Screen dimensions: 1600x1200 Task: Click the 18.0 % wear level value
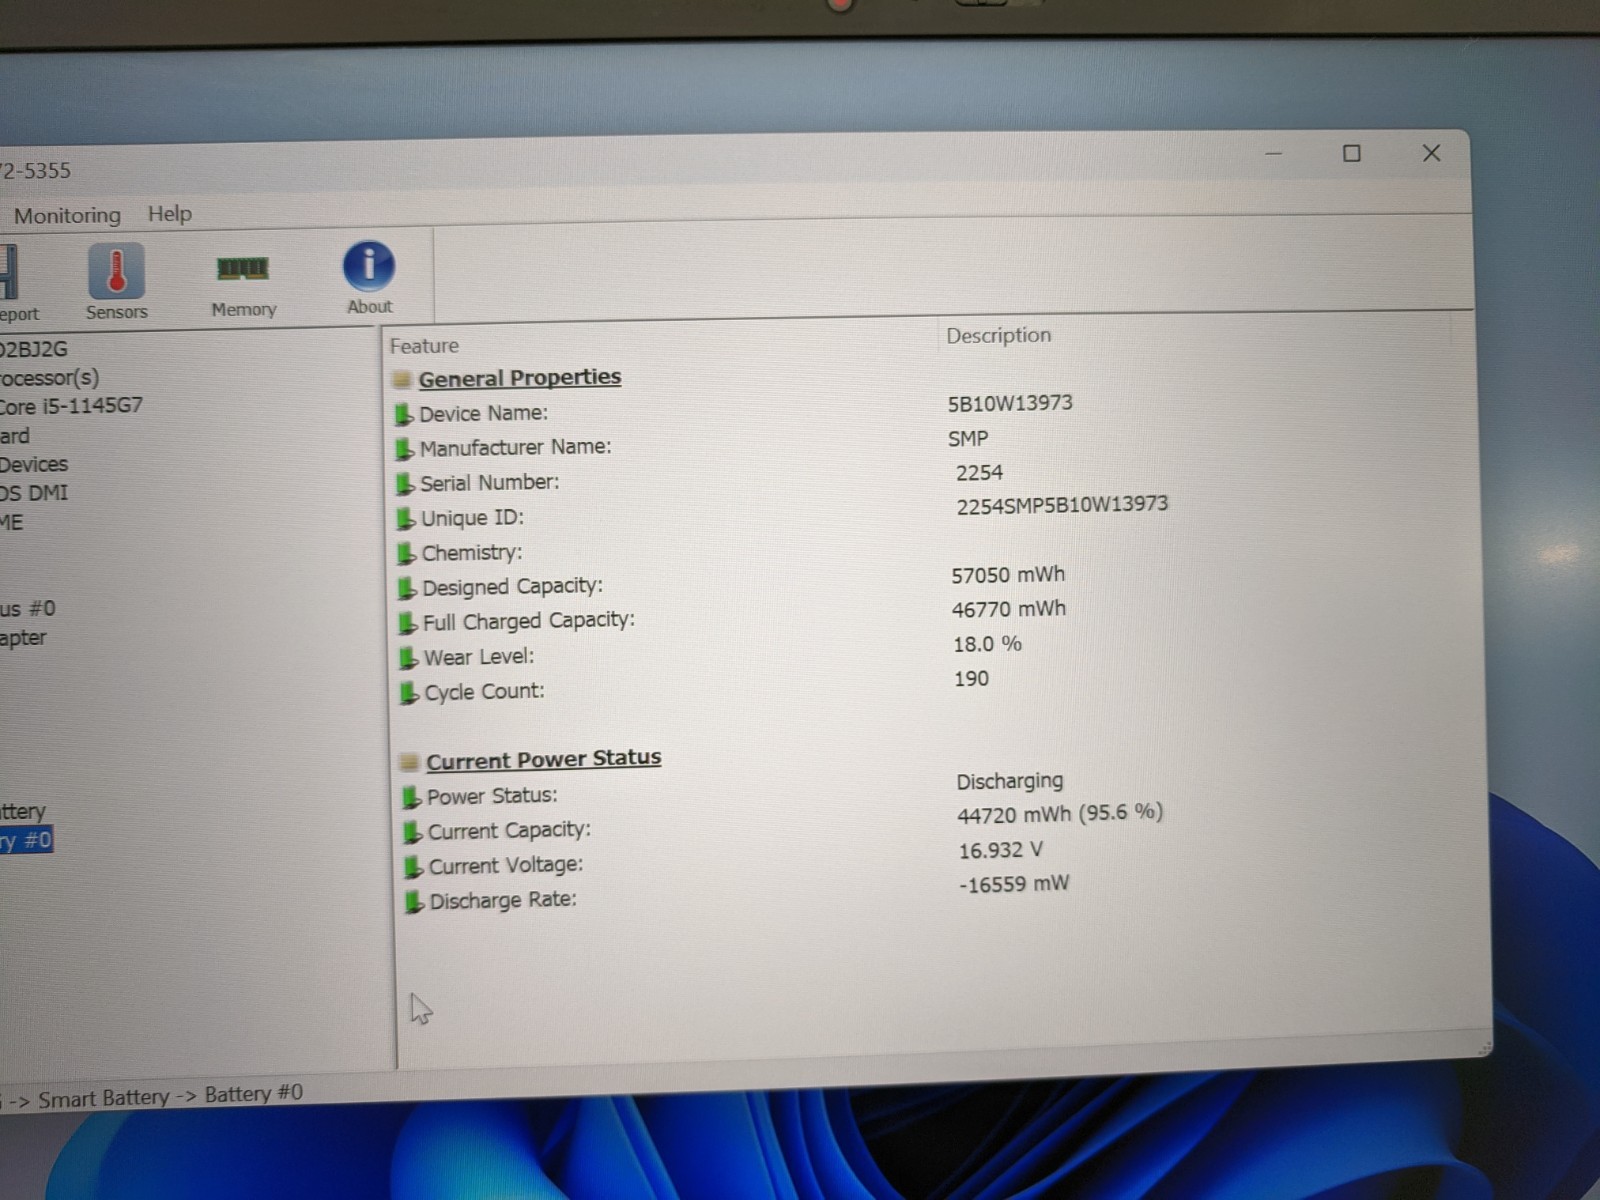[987, 644]
